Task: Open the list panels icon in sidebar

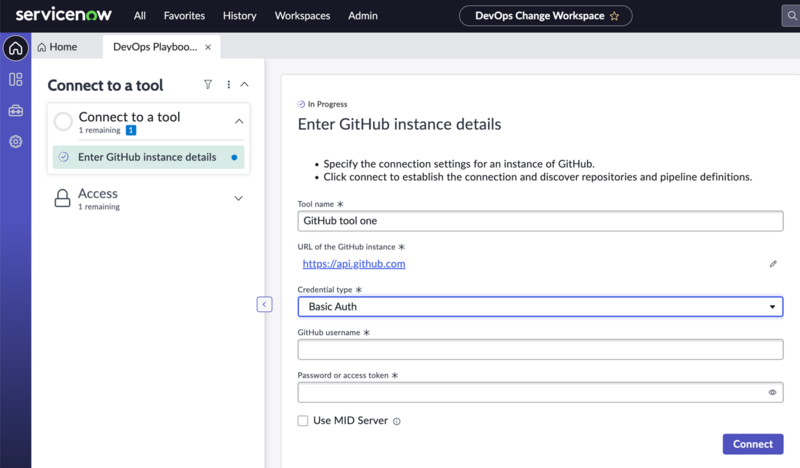Action: 16,80
